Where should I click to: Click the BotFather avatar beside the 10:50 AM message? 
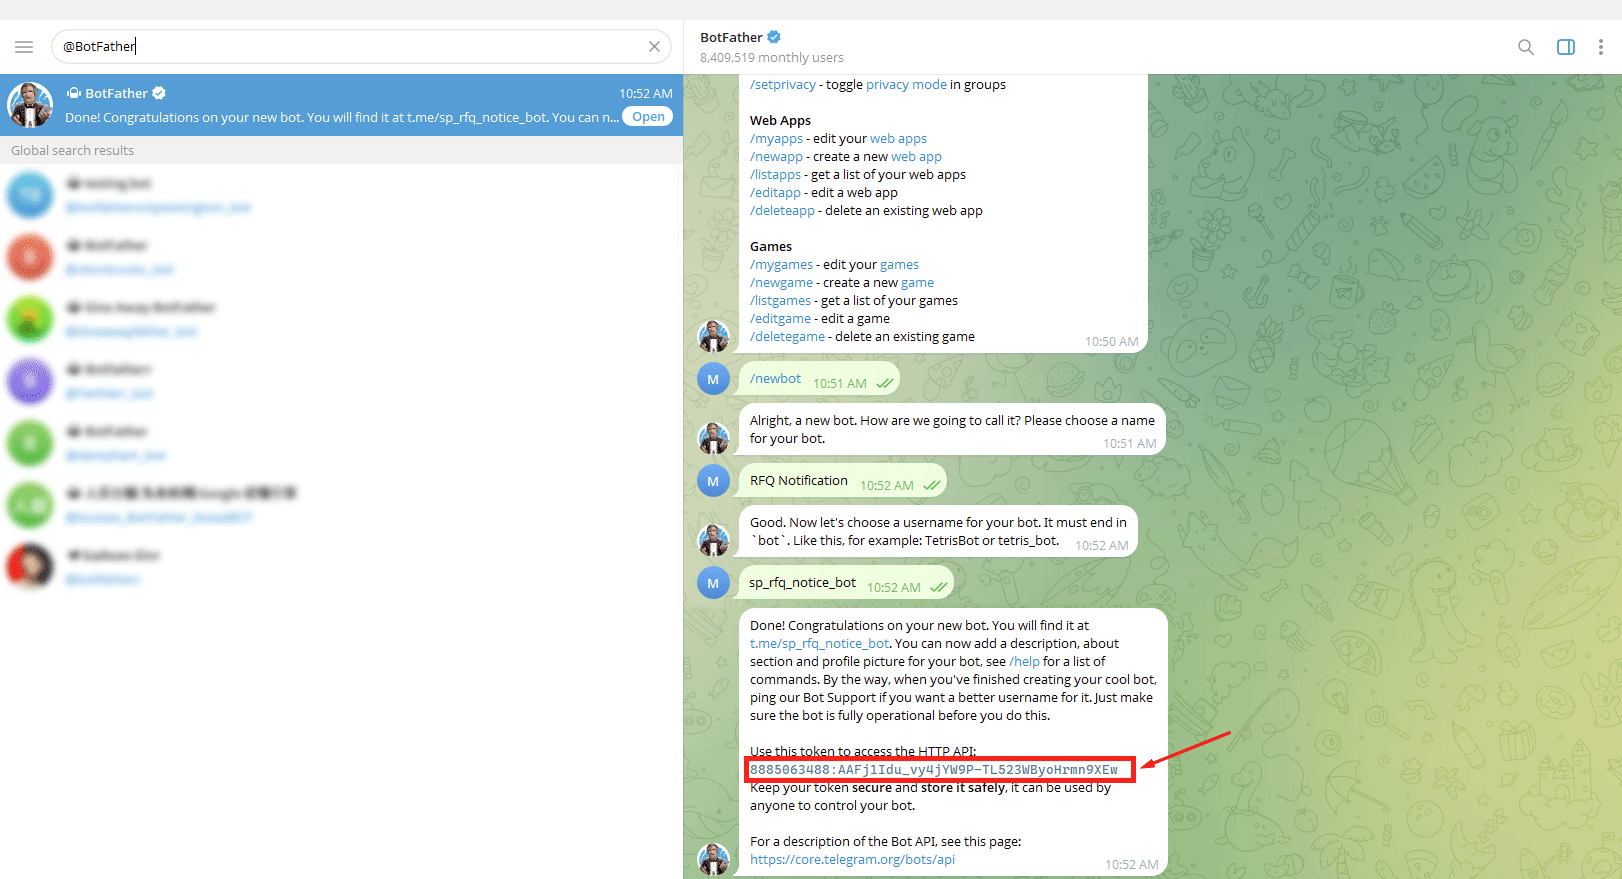(x=713, y=336)
